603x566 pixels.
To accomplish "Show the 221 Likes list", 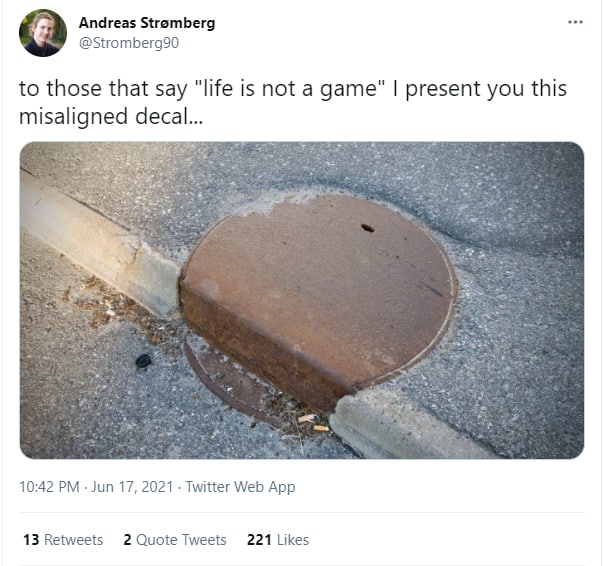I will click(x=278, y=540).
